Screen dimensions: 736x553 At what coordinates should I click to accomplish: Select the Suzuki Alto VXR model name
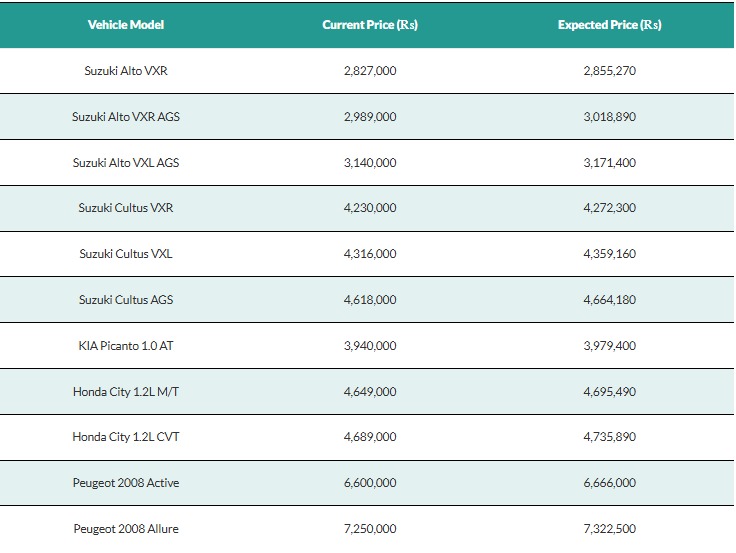tap(126, 71)
